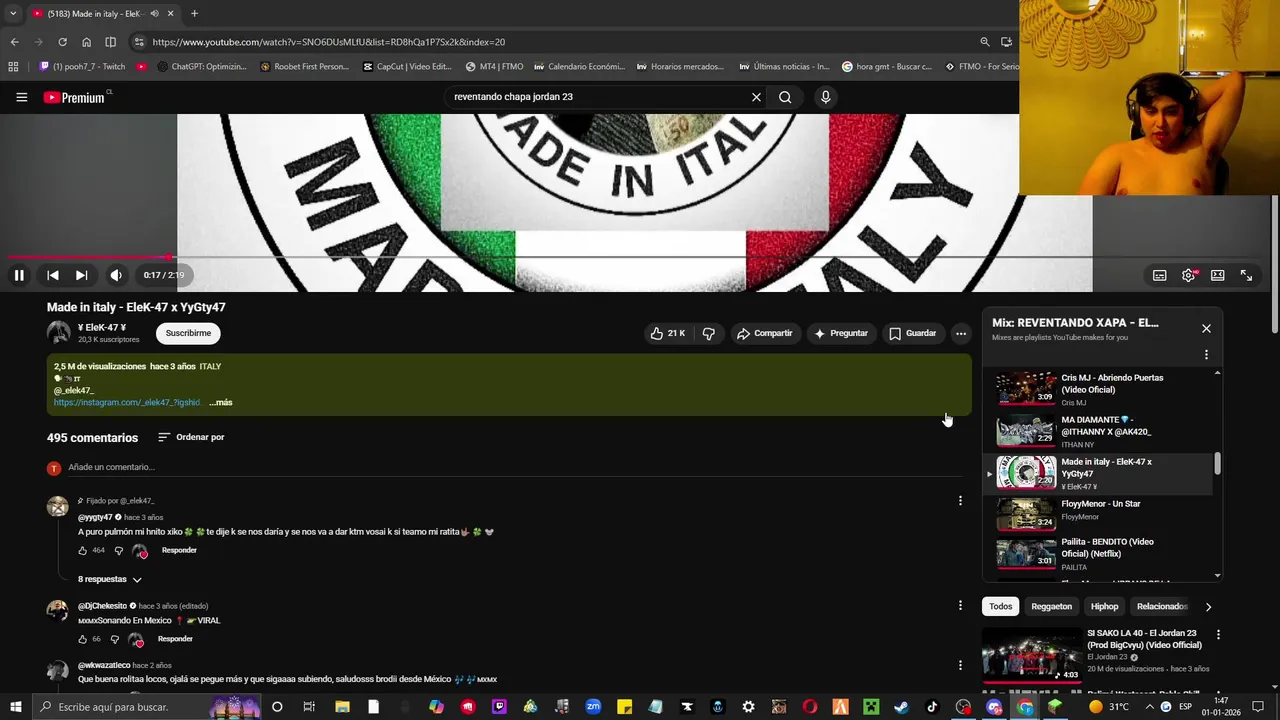
Task: Open Steam from the taskbar
Action: click(901, 707)
